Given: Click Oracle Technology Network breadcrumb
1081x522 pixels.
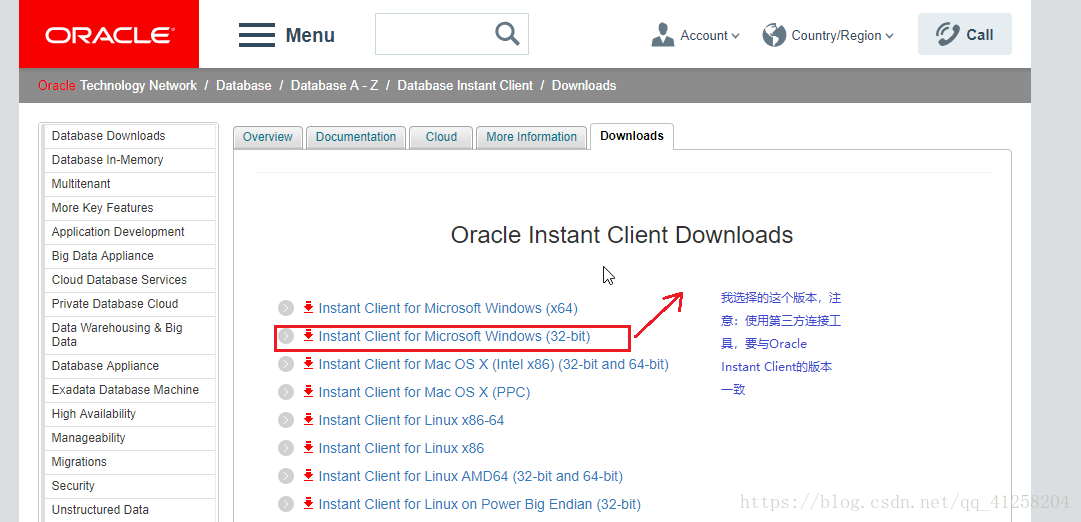Looking at the screenshot, I should (x=117, y=86).
